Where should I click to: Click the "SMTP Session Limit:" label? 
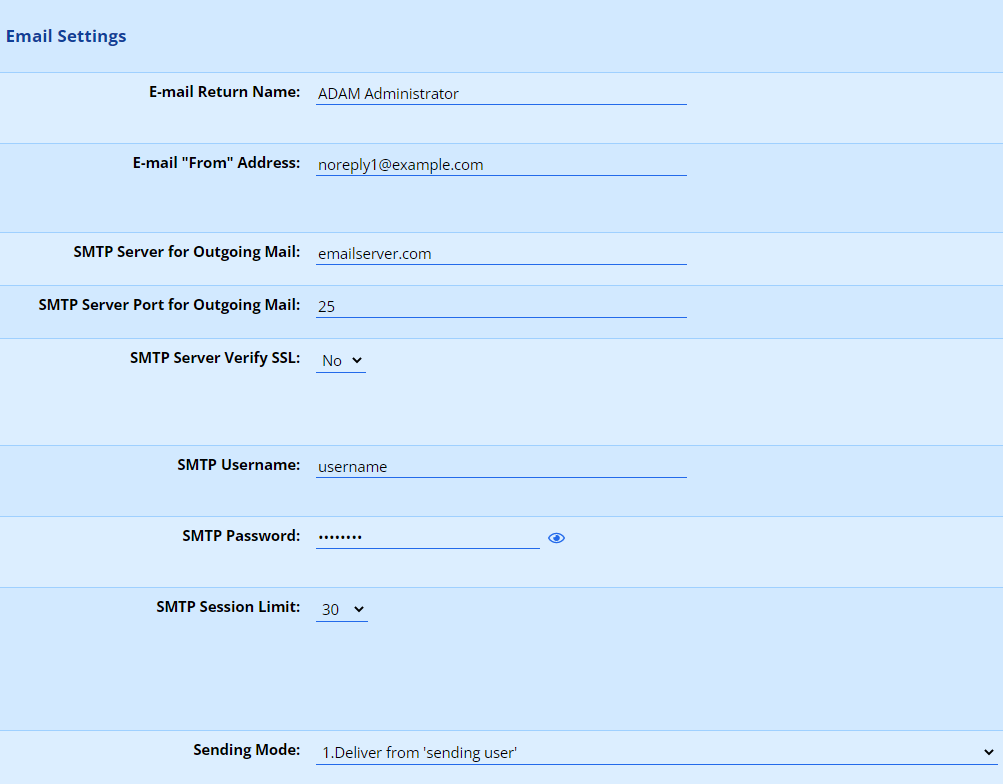(228, 607)
